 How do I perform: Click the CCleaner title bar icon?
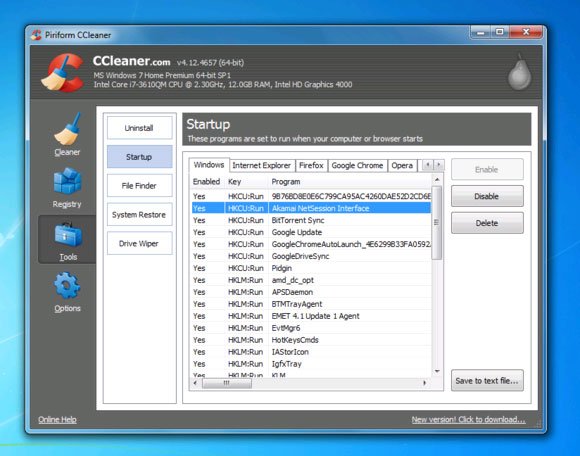coord(36,35)
